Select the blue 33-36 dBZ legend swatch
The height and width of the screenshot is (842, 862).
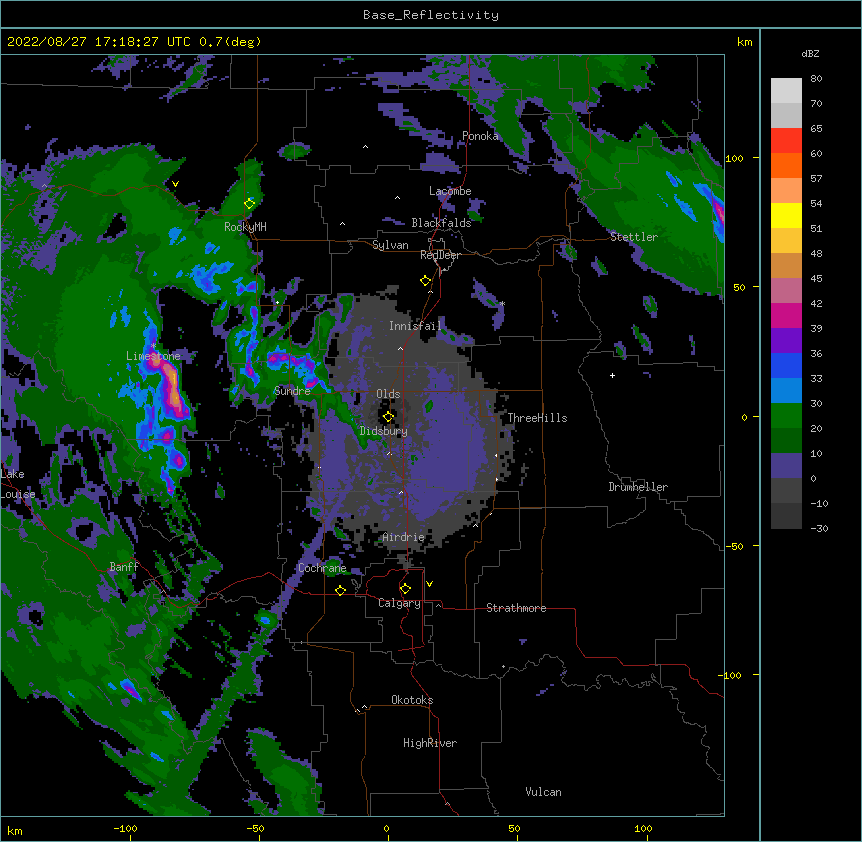(786, 366)
